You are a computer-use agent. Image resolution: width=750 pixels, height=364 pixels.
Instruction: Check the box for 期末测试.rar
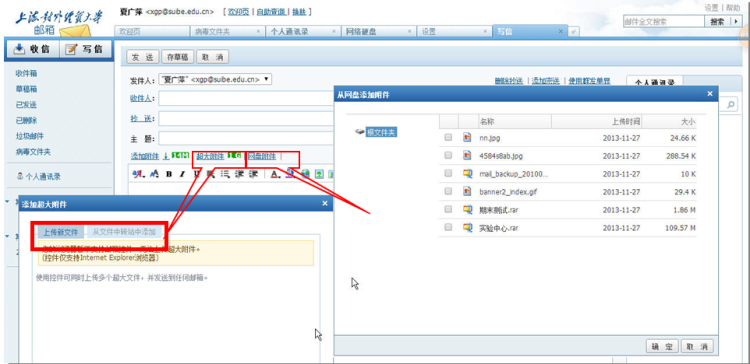448,209
